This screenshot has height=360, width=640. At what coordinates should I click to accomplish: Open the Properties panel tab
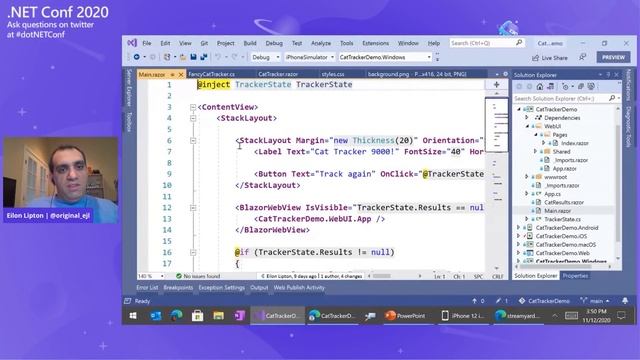coord(575,276)
